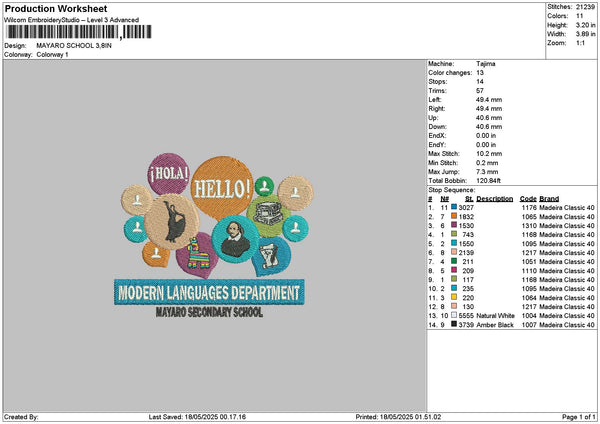This screenshot has width=600, height=424.
Task: Select the teal swatch next to 1550 stitches
Action: click(454, 243)
